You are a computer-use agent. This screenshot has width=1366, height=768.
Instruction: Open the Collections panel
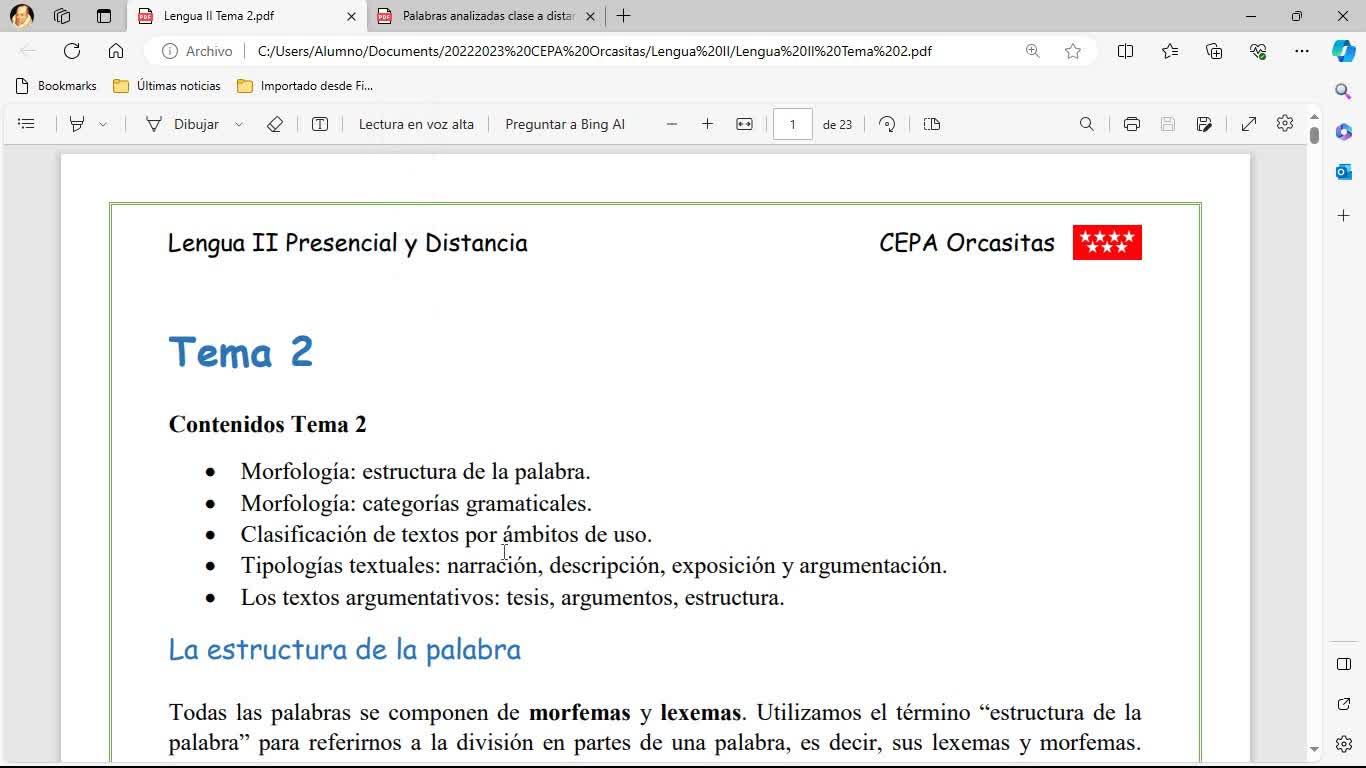1214,51
